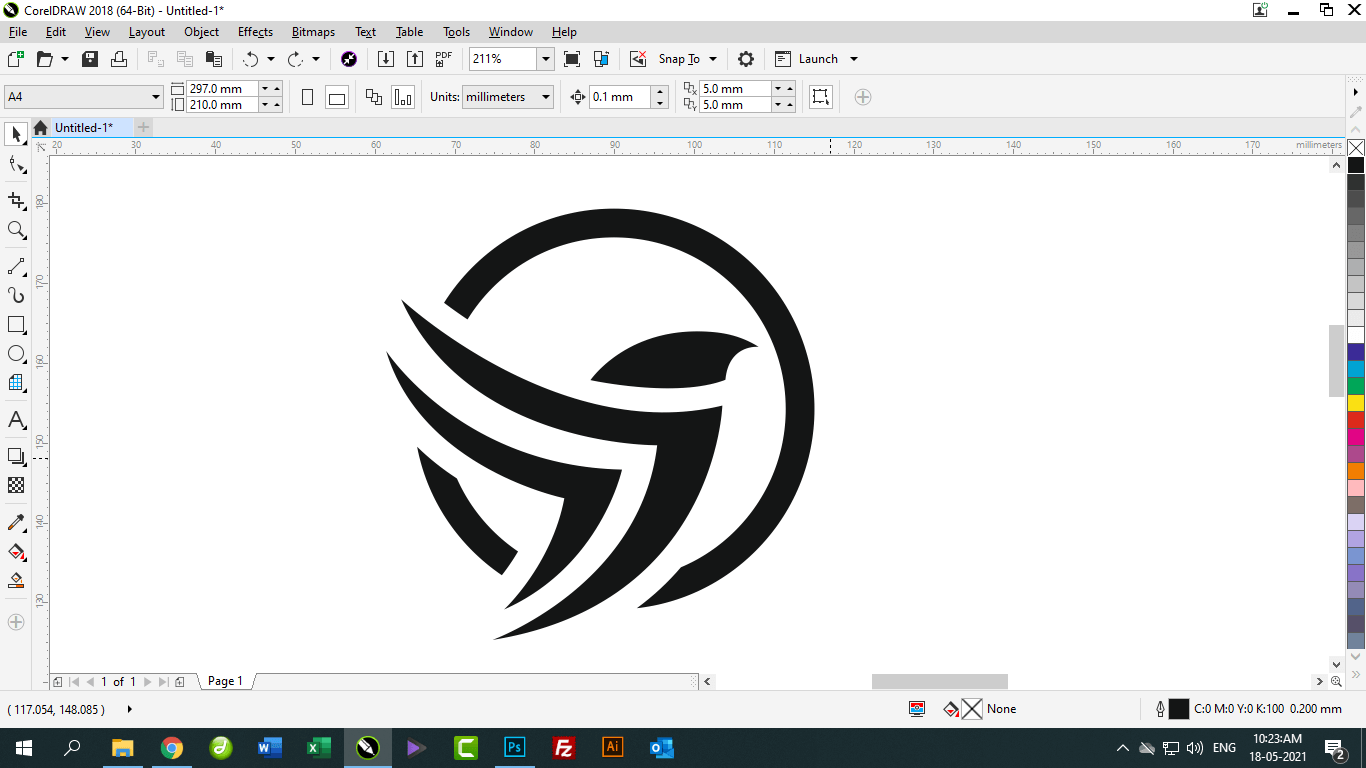The image size is (1366, 768).
Task: Expand the cursor coordinates flyout arrow
Action: (x=130, y=709)
